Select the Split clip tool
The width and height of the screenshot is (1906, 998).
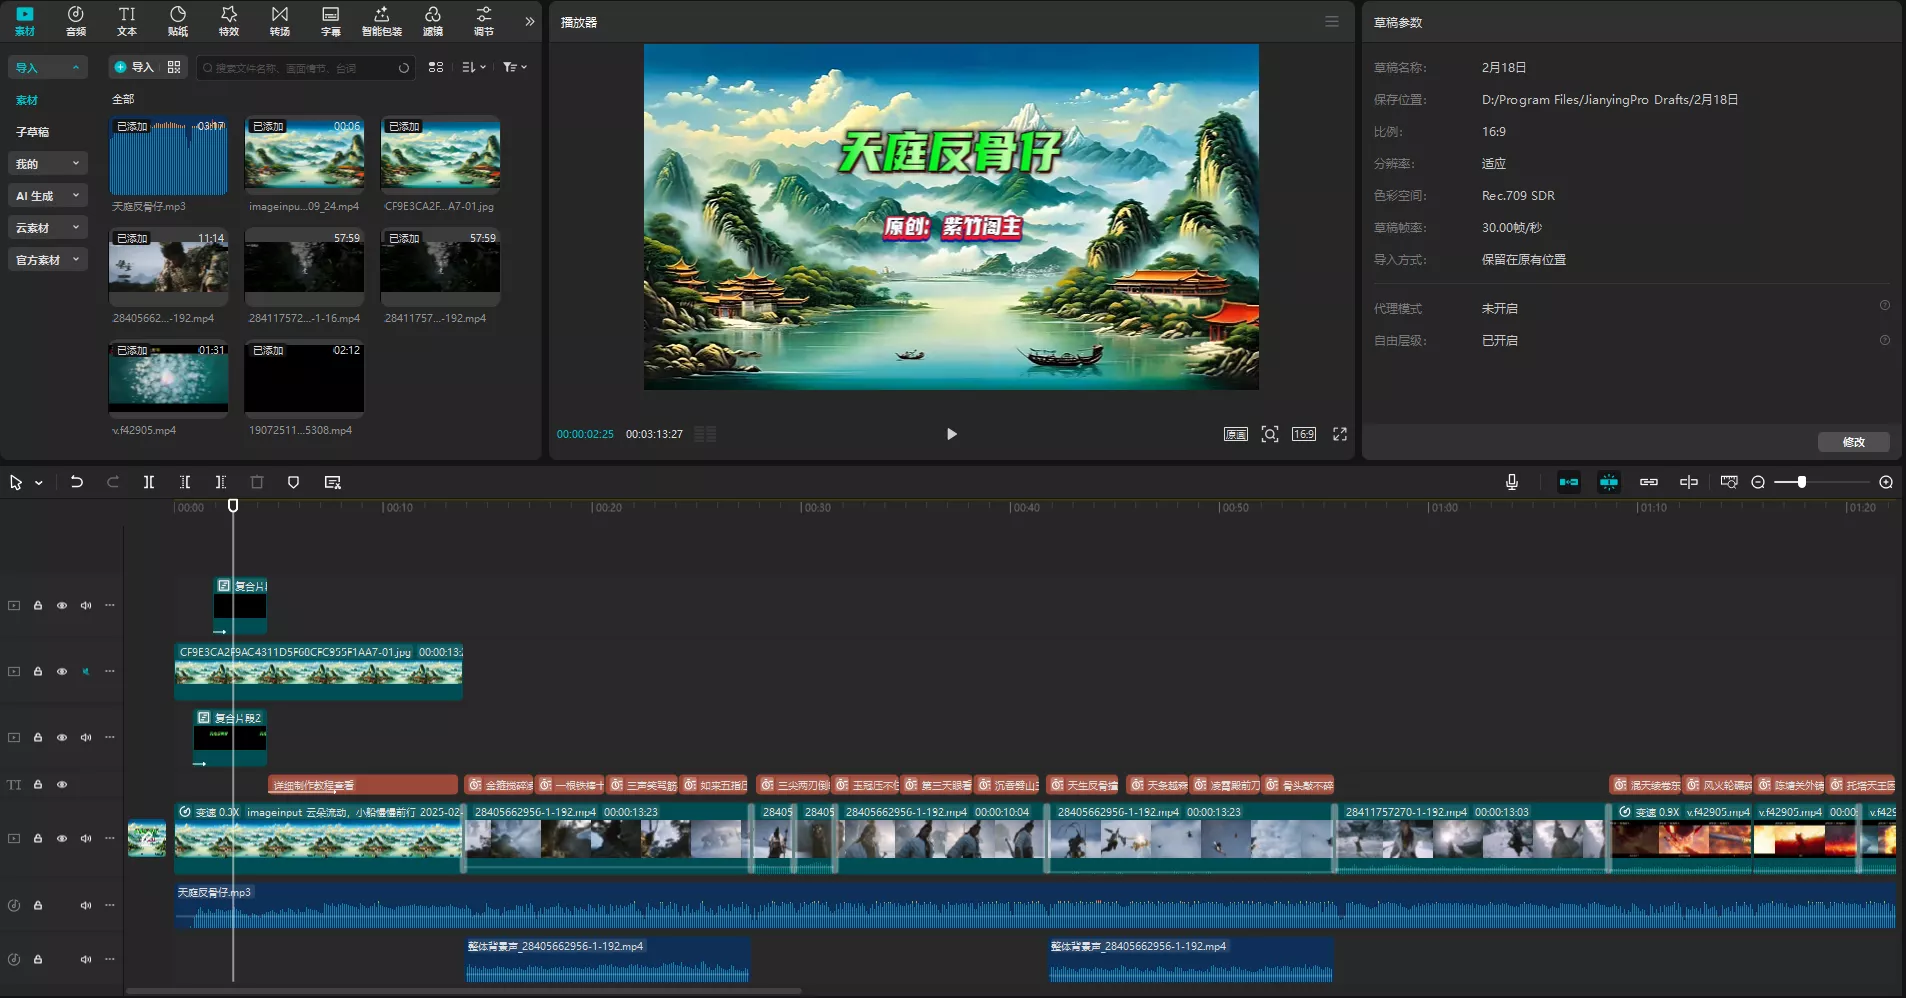[x=149, y=482]
